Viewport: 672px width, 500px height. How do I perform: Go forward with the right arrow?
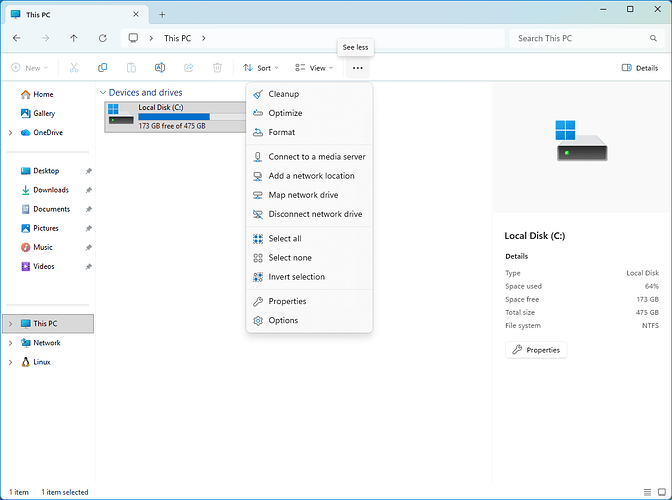45,38
